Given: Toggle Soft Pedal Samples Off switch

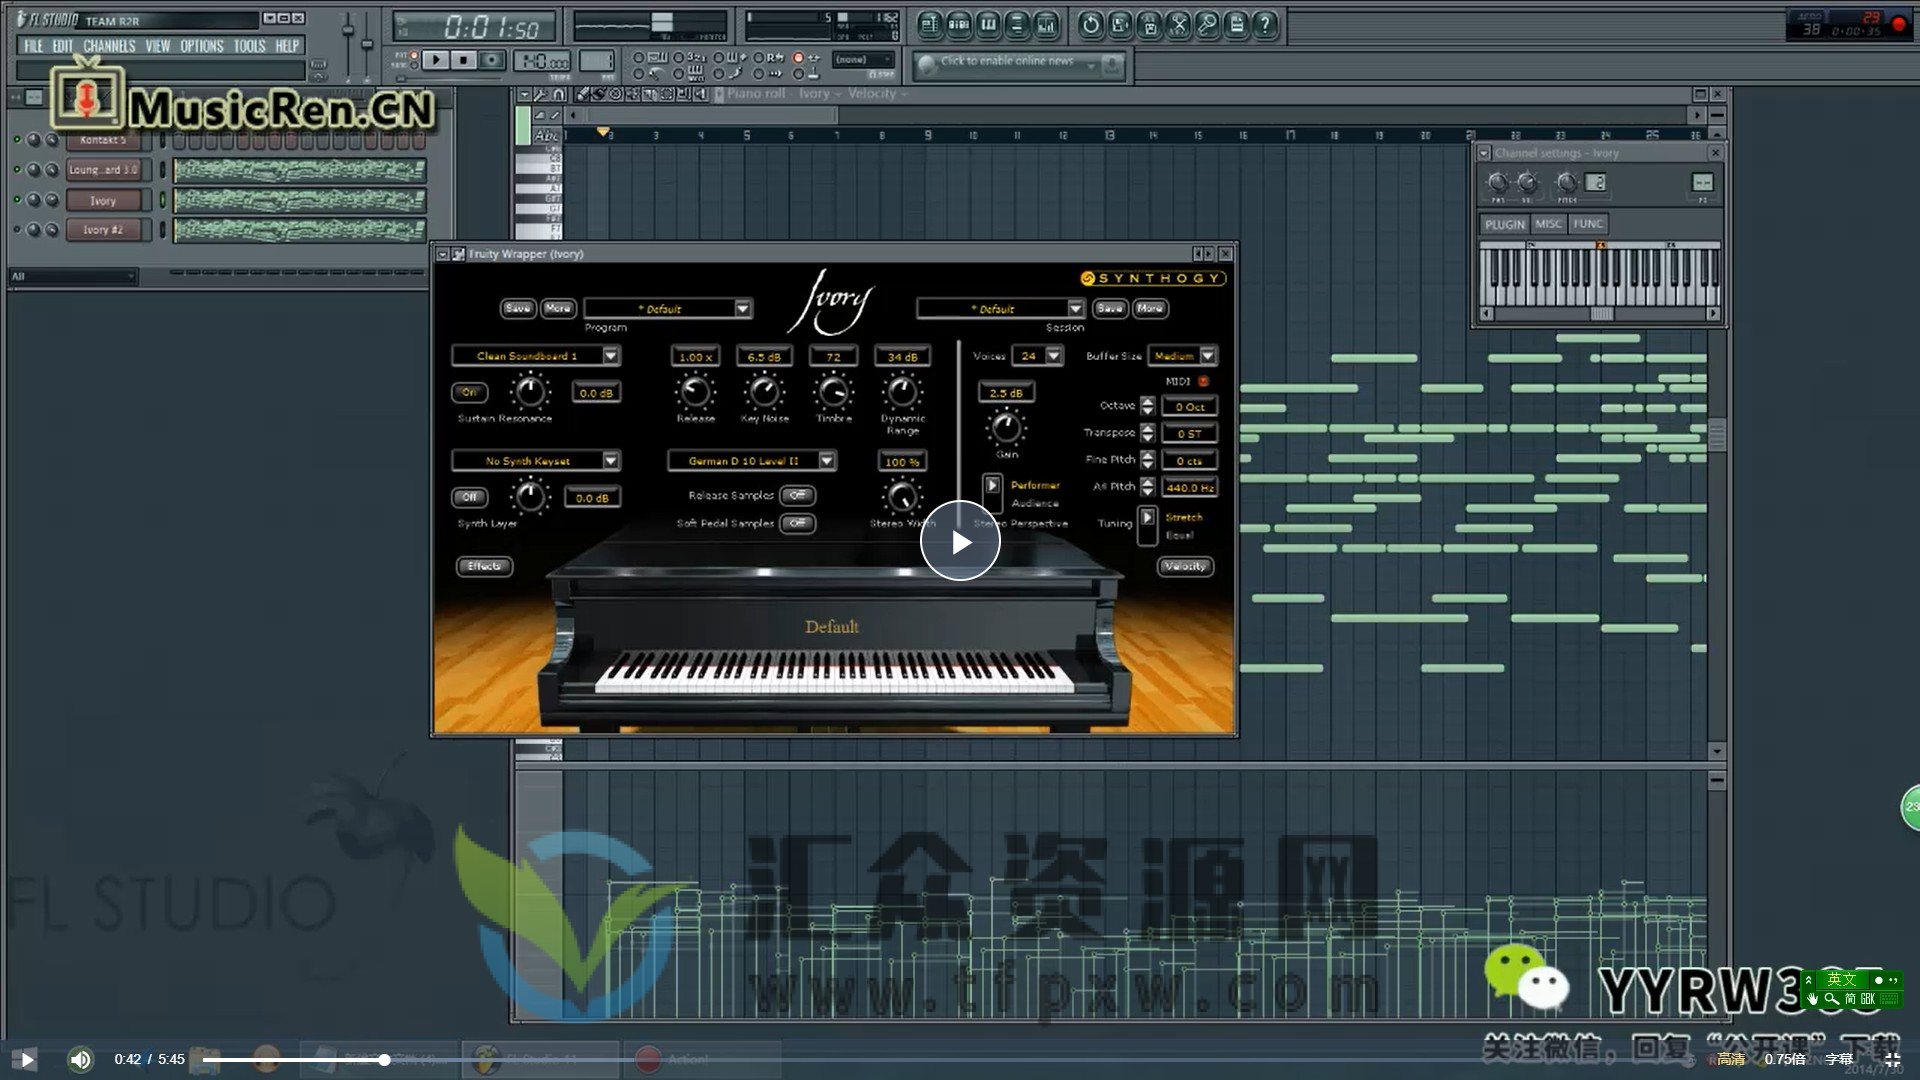Looking at the screenshot, I should (797, 523).
